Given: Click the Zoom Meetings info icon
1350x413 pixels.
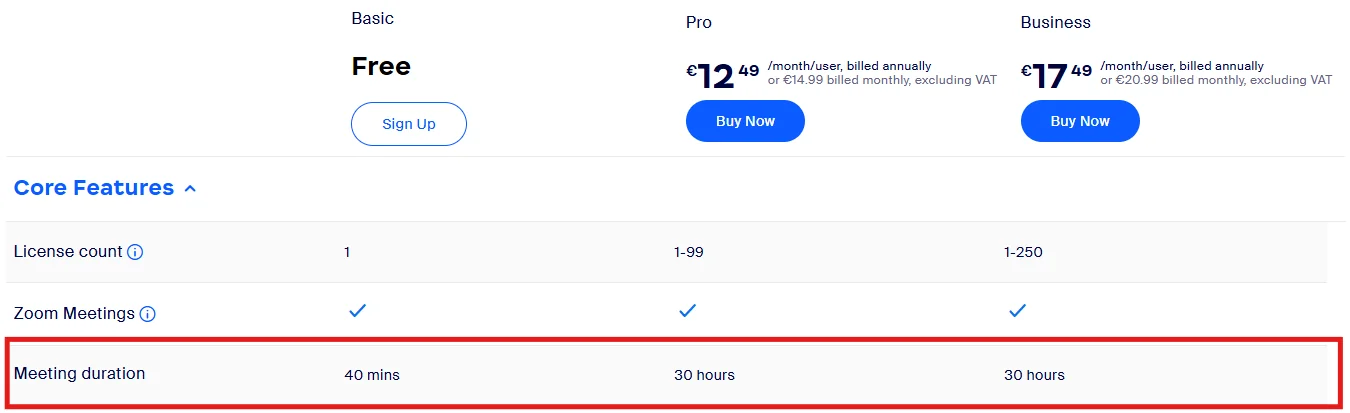Looking at the screenshot, I should 147,314.
